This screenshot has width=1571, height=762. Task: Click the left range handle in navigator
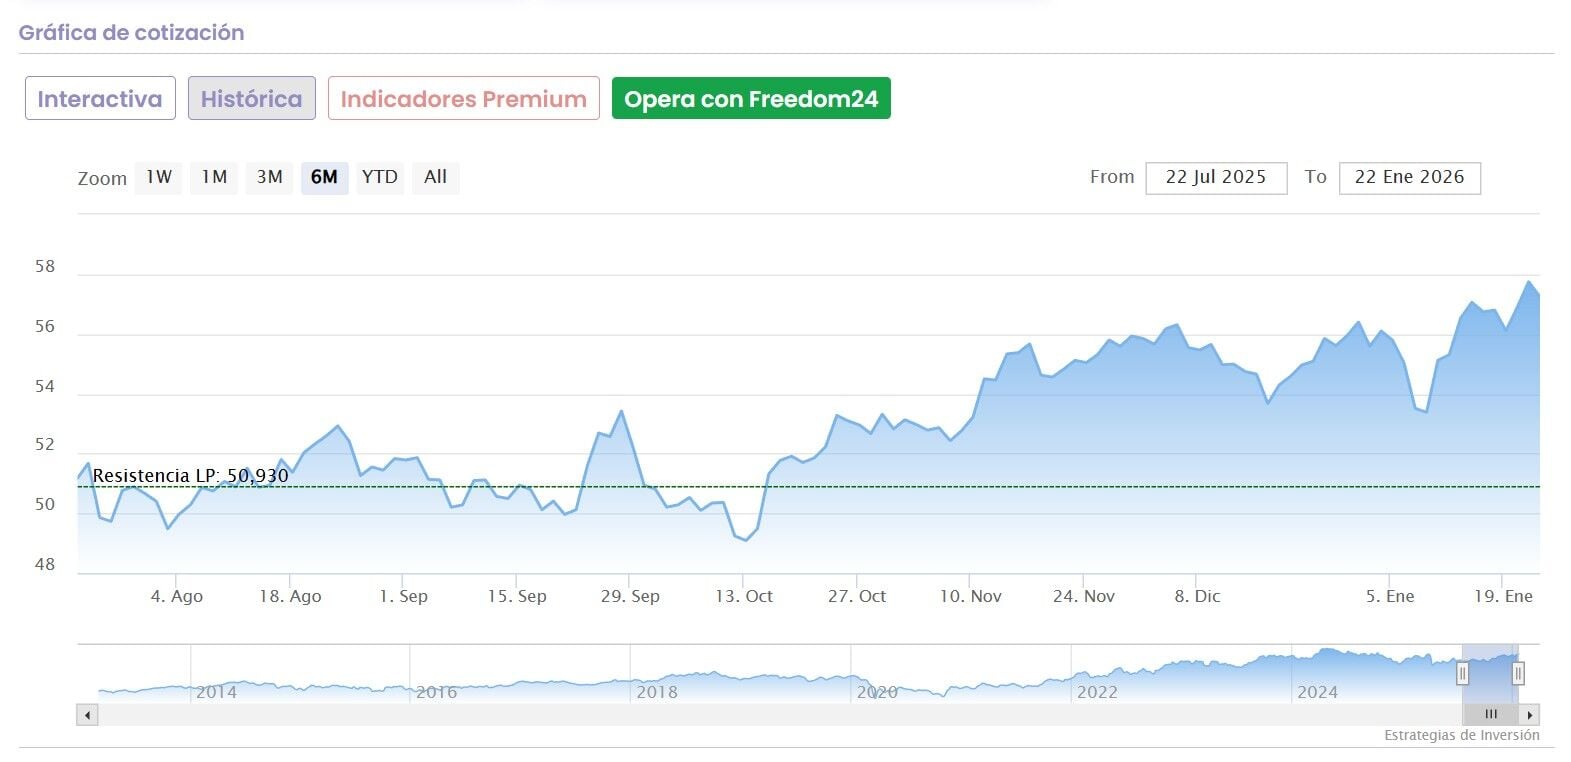click(x=1462, y=674)
